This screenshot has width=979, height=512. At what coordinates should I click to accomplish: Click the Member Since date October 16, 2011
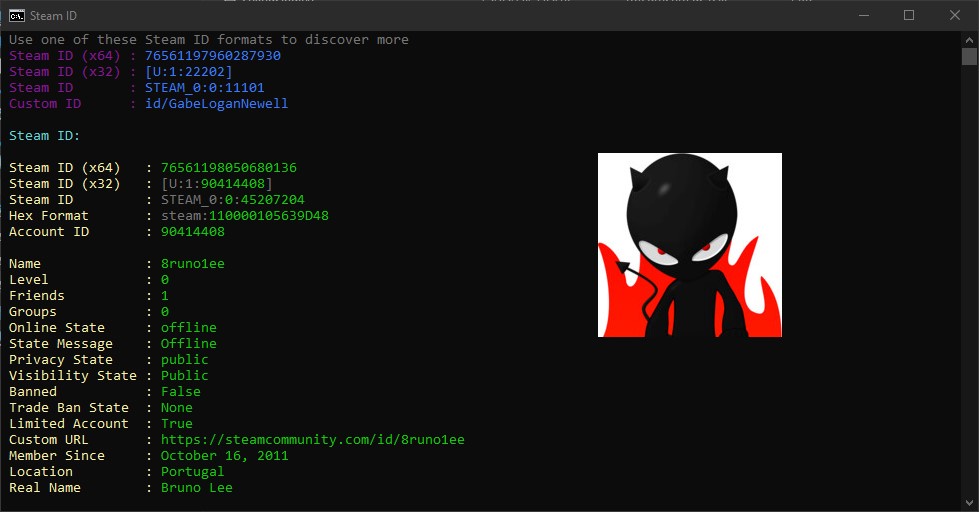225,456
